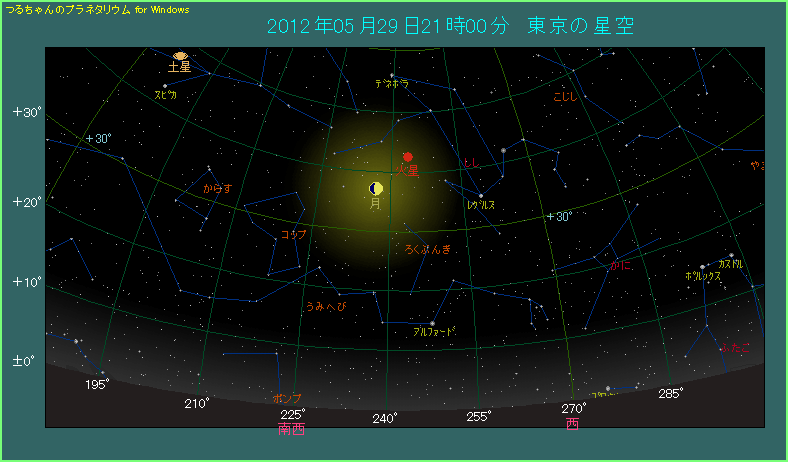Select the うみへび constellation label
Image resolution: width=788 pixels, height=462 pixels.
326,306
